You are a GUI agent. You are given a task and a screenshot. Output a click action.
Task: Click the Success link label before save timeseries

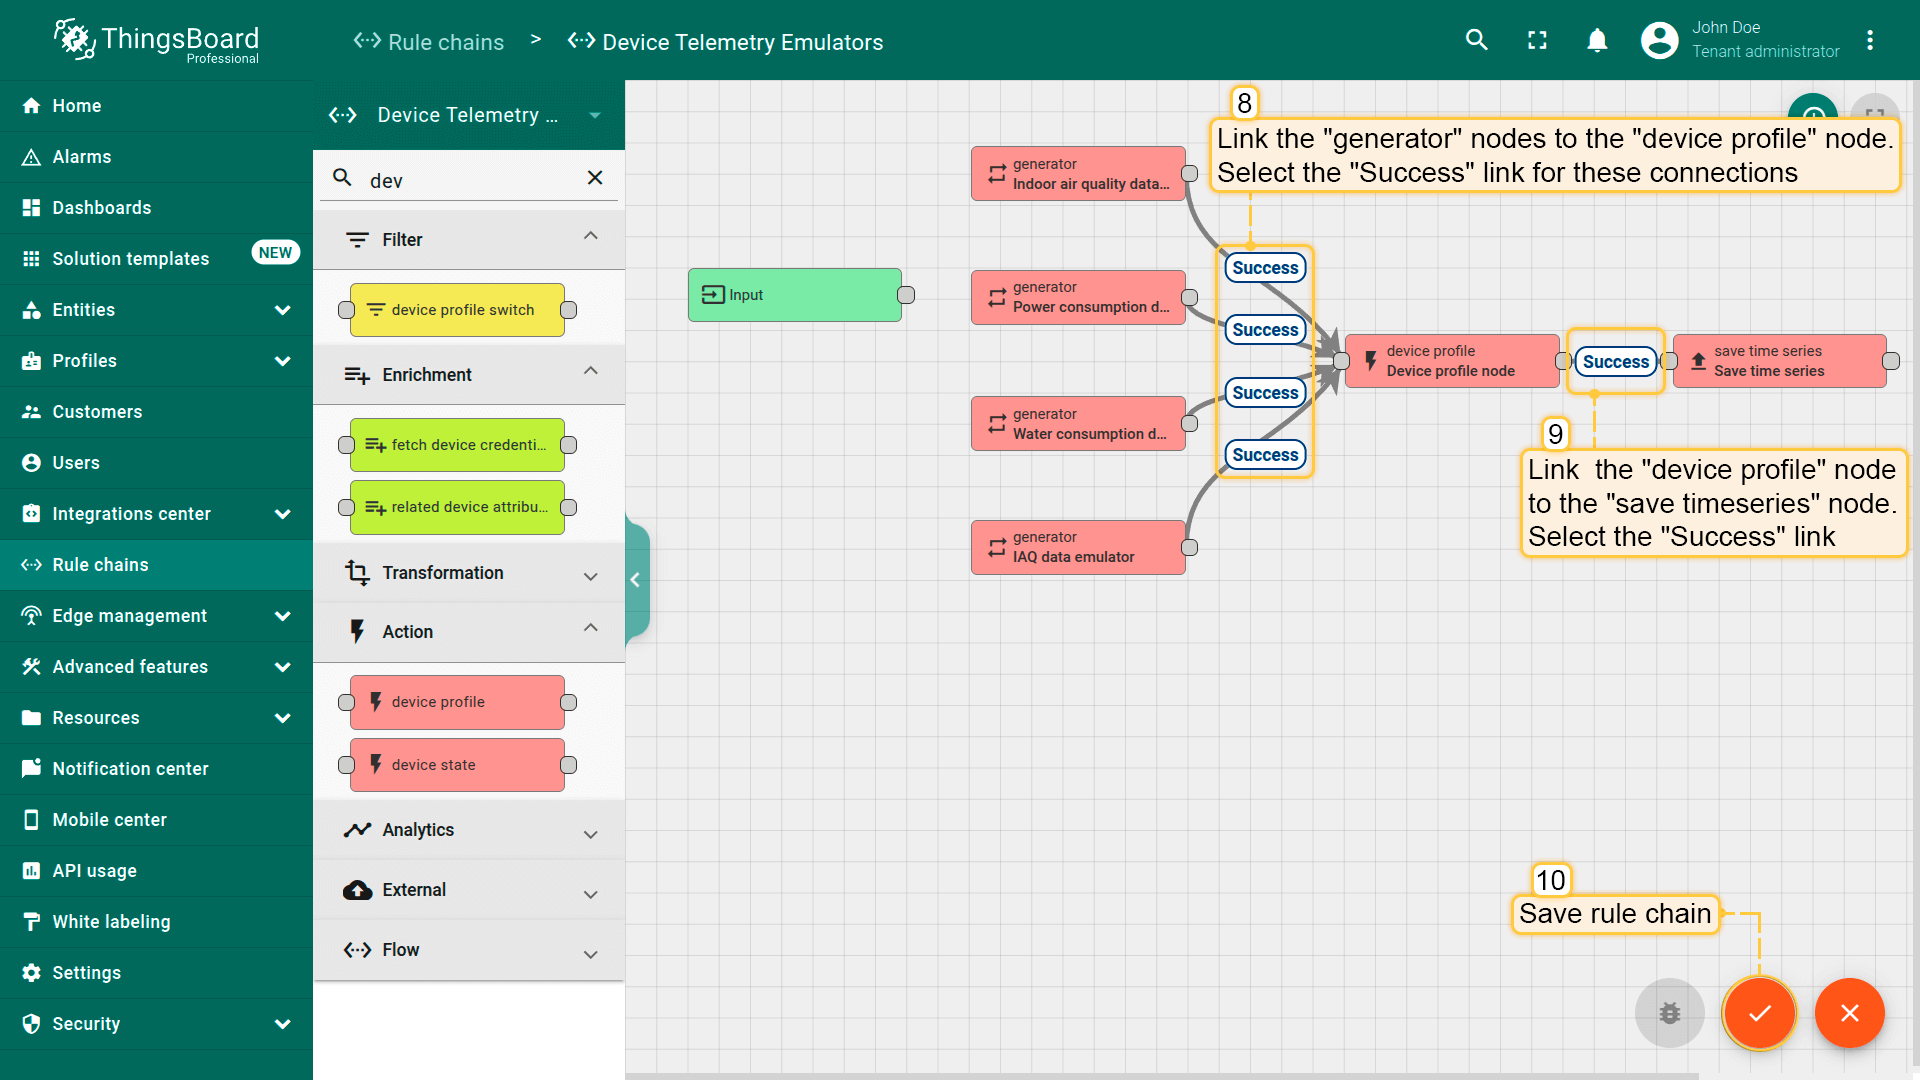point(1615,362)
